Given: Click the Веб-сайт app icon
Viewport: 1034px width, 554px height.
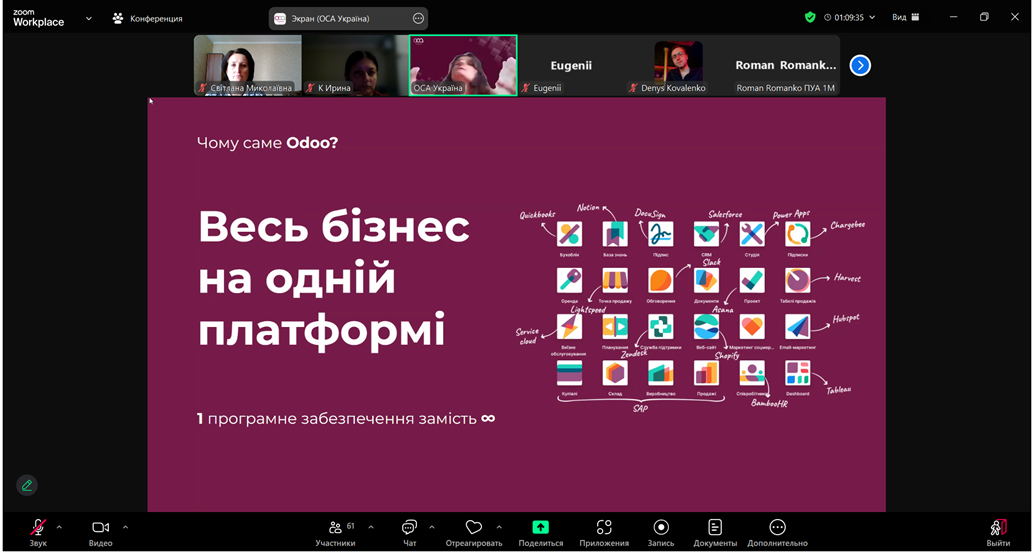Looking at the screenshot, I should coord(706,326).
